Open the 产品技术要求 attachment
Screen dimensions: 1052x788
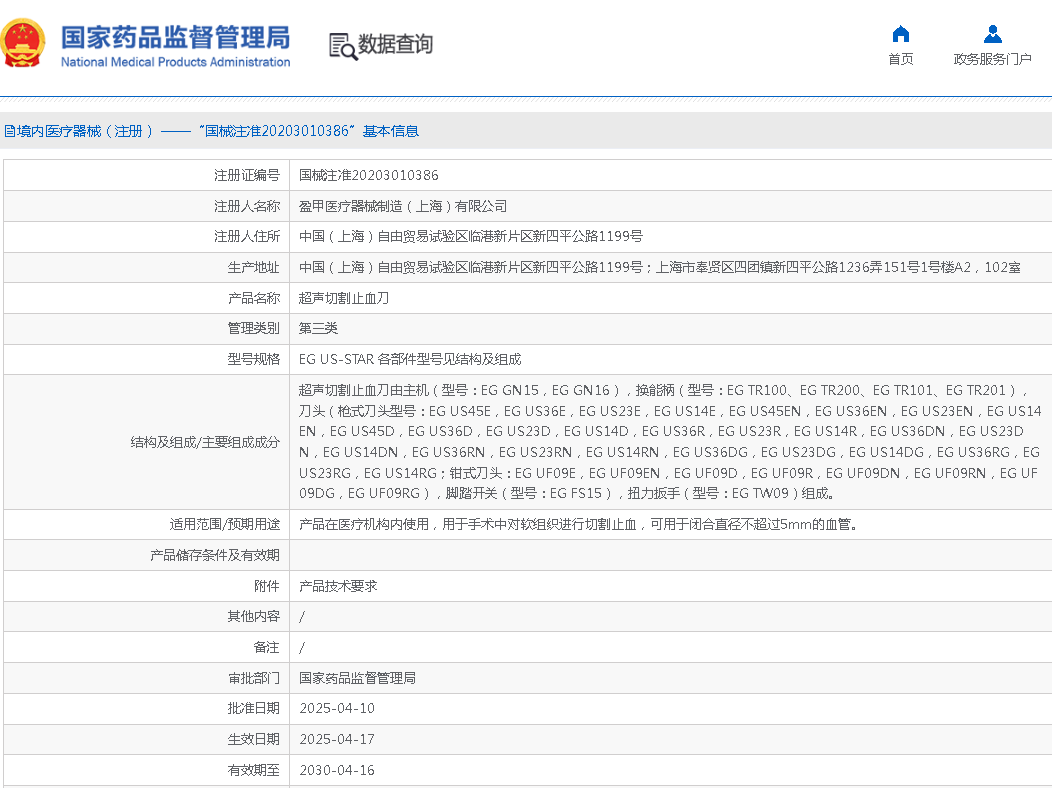[338, 586]
